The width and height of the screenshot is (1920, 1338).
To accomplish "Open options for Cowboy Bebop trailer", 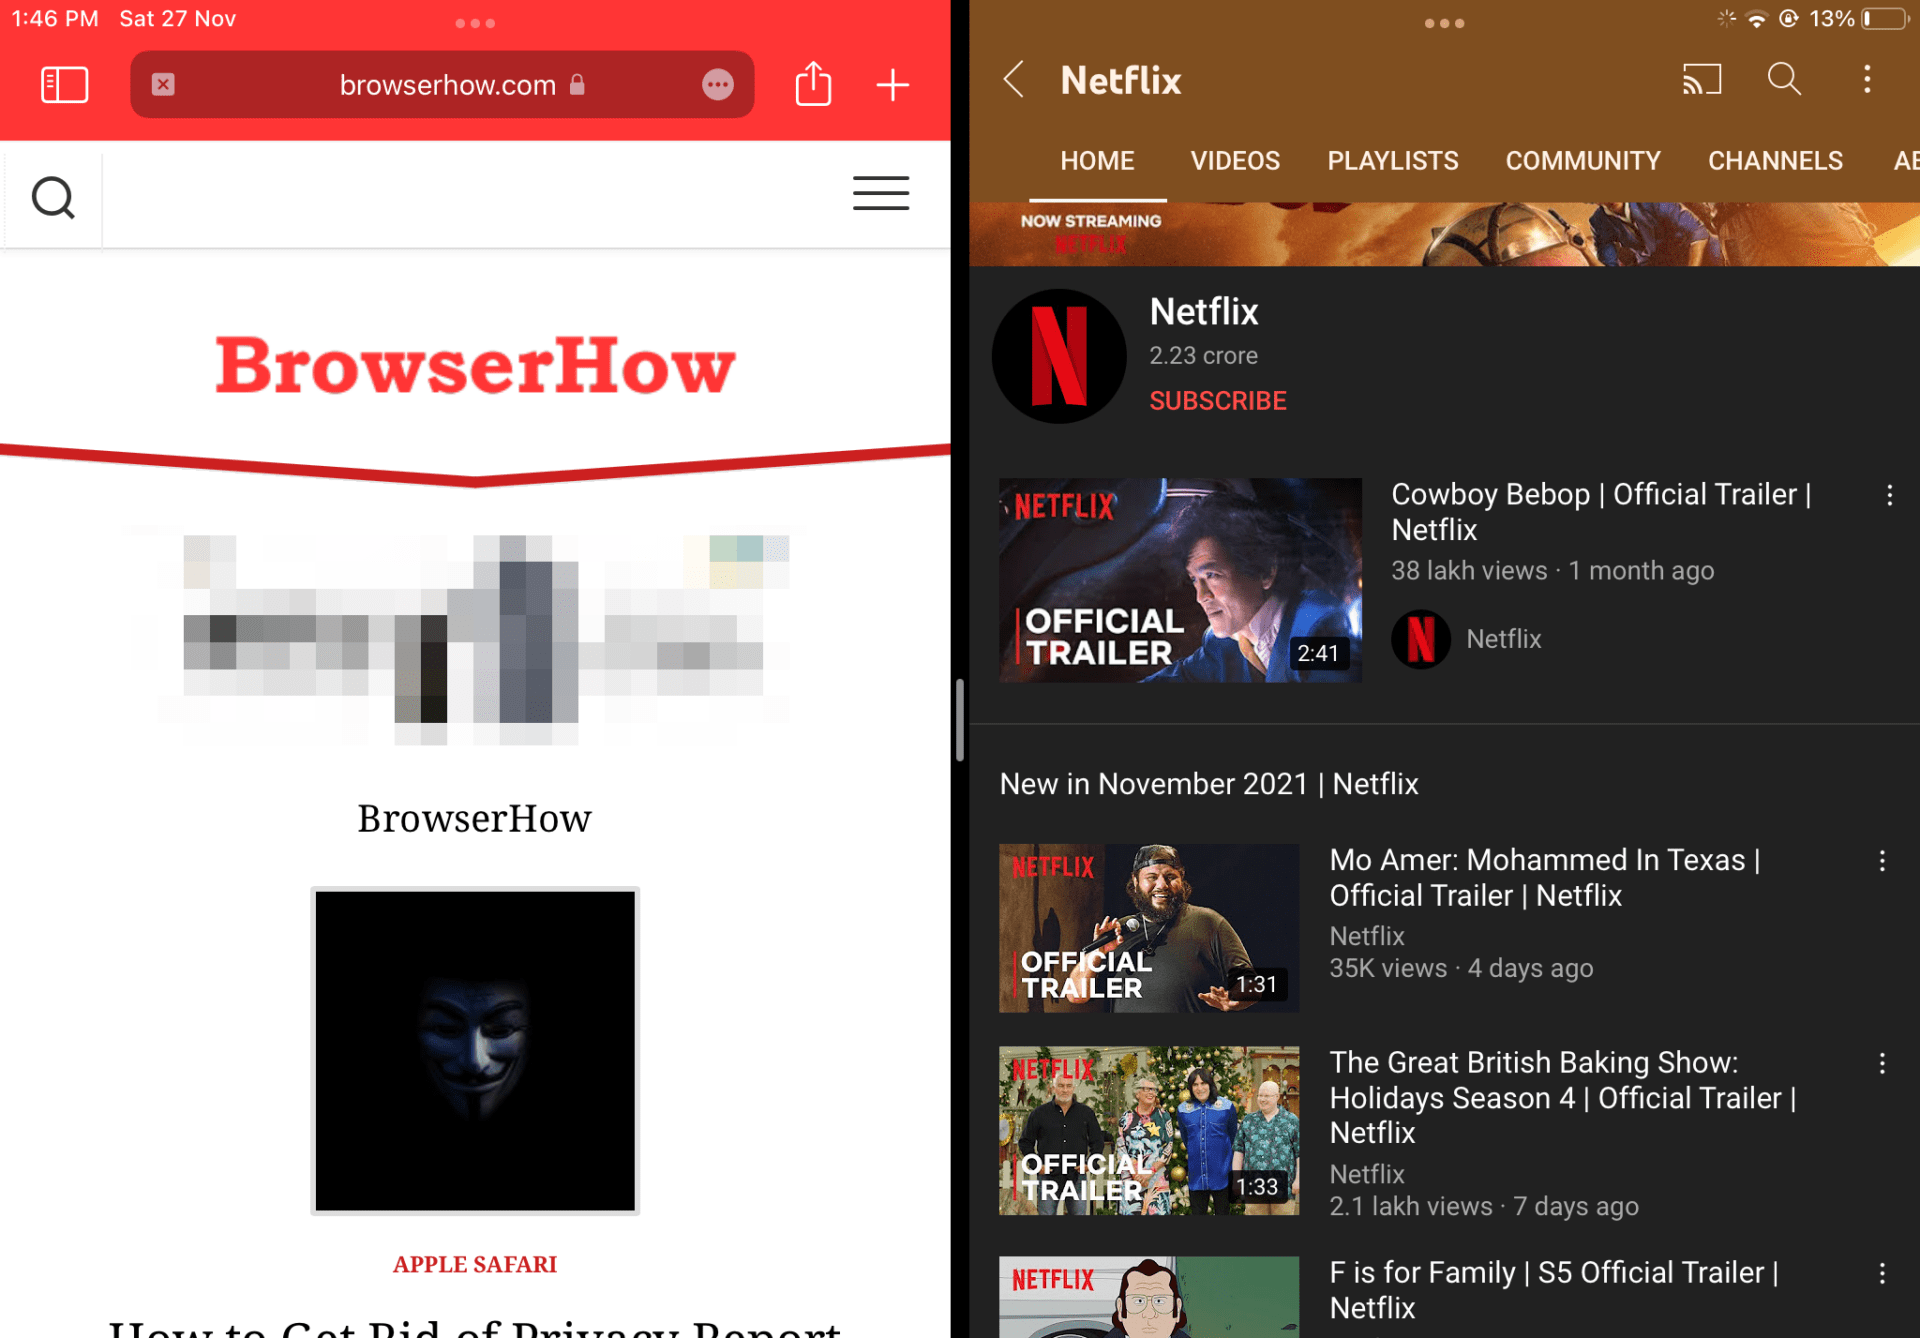I will (1889, 495).
